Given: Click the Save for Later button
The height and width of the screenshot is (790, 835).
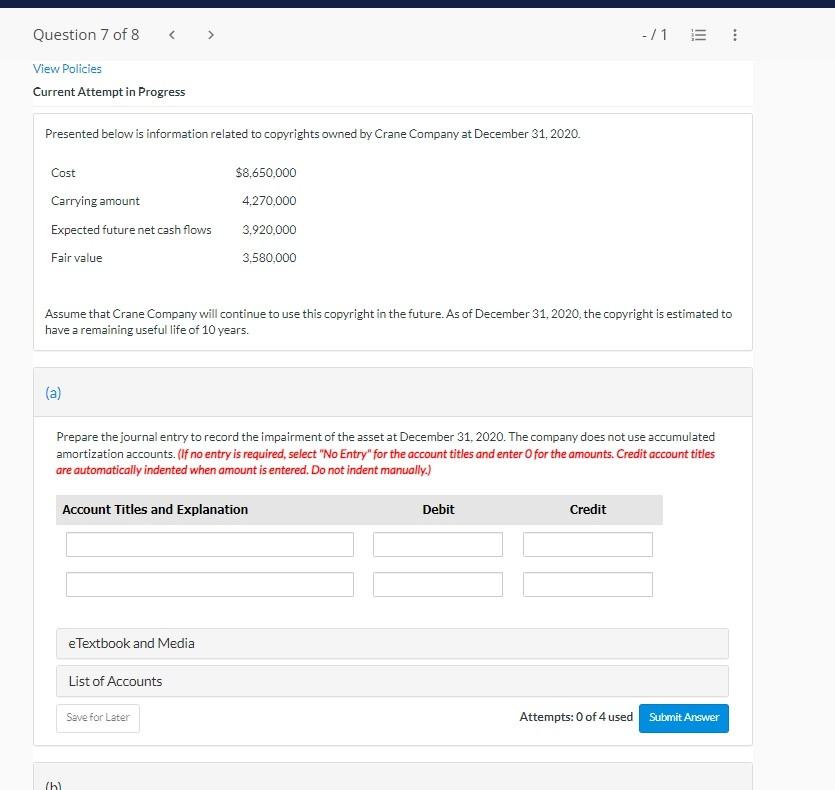Looking at the screenshot, I should click(x=97, y=717).
